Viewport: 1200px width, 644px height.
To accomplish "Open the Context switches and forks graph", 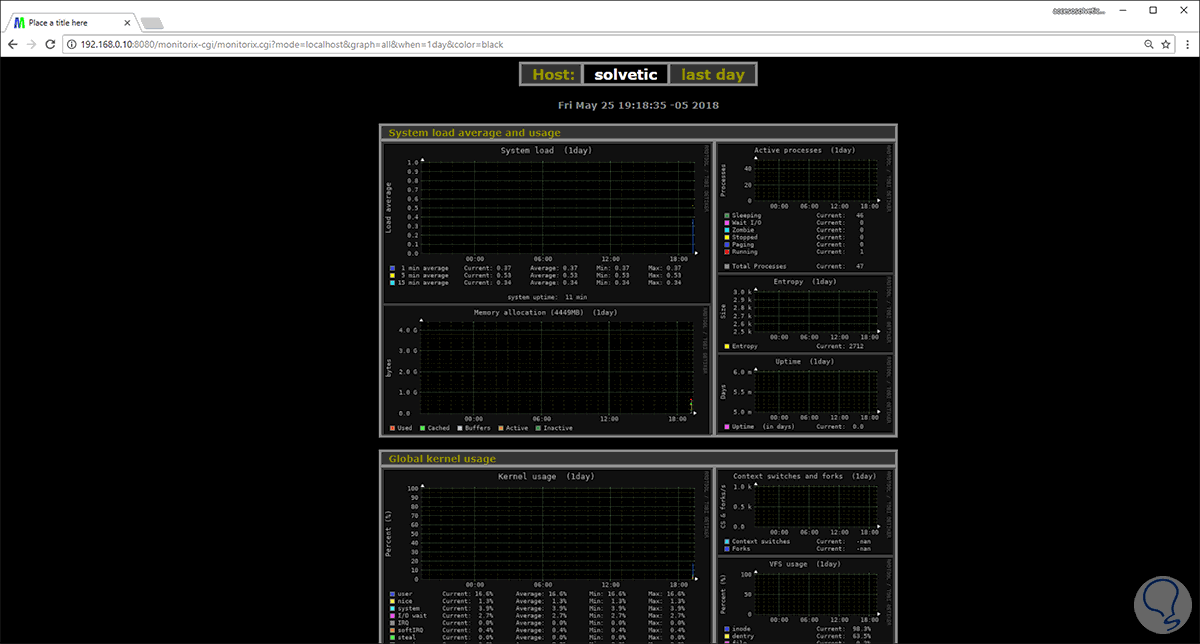I will click(805, 511).
